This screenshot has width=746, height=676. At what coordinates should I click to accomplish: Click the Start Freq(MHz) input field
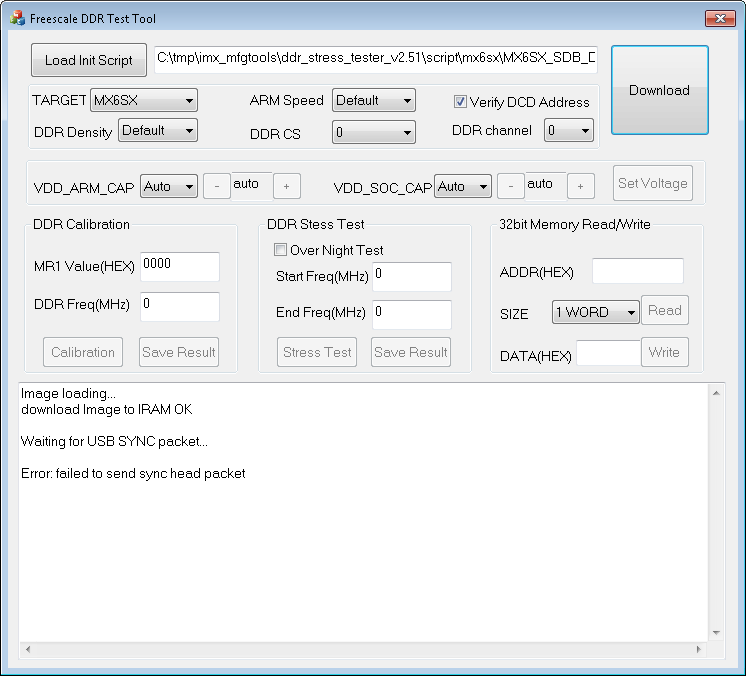412,276
